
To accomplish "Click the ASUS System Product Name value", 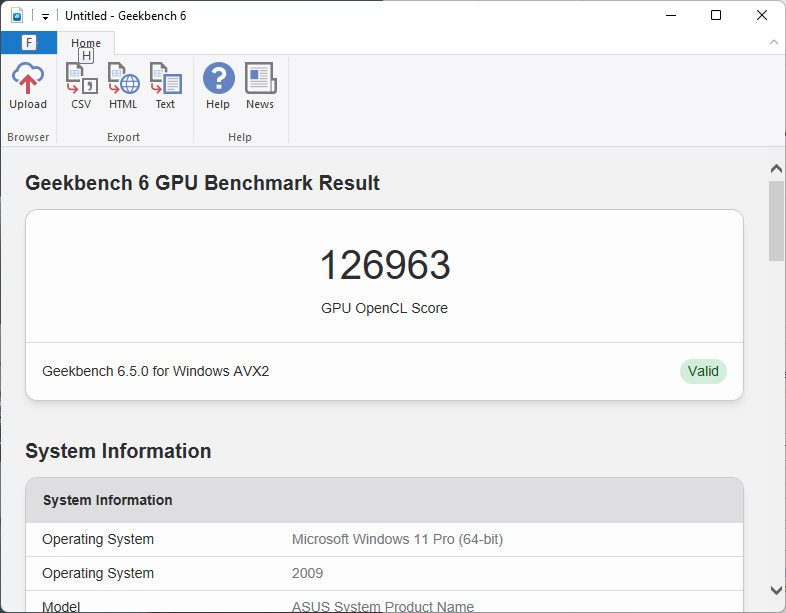I will tap(383, 606).
